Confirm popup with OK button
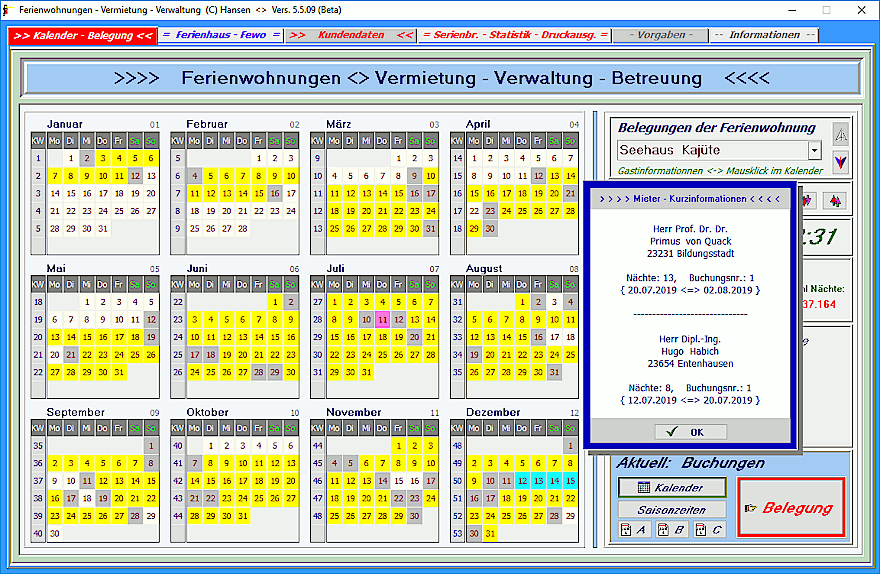Viewport: 880px width, 574px height. coord(691,432)
